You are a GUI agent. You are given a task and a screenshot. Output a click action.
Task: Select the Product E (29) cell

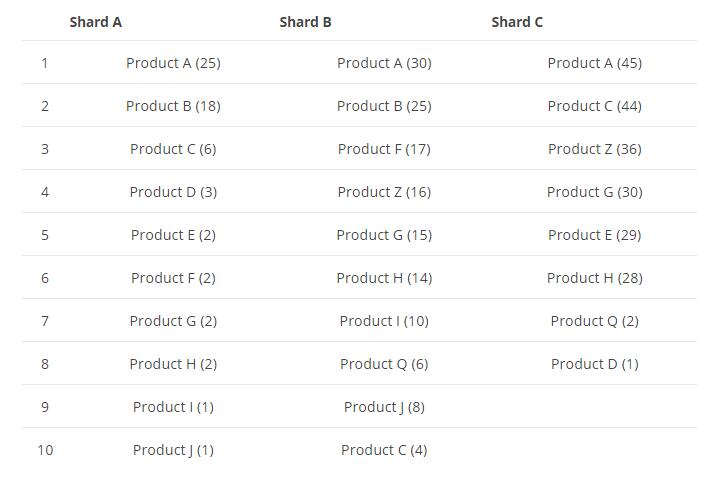pos(594,235)
